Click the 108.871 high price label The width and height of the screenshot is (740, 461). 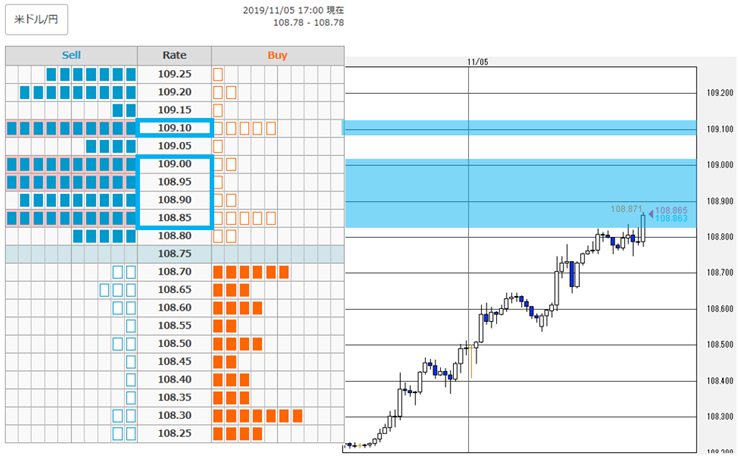tap(626, 209)
